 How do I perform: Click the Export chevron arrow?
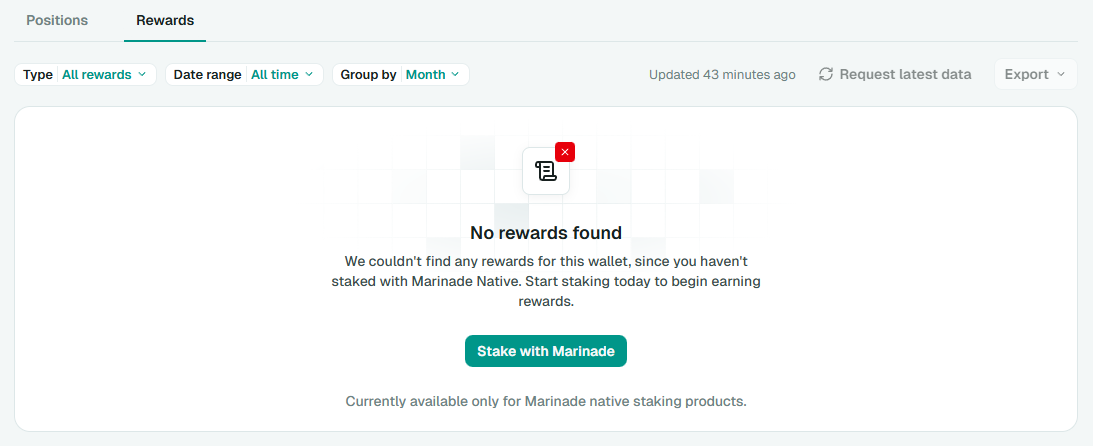coord(1060,74)
